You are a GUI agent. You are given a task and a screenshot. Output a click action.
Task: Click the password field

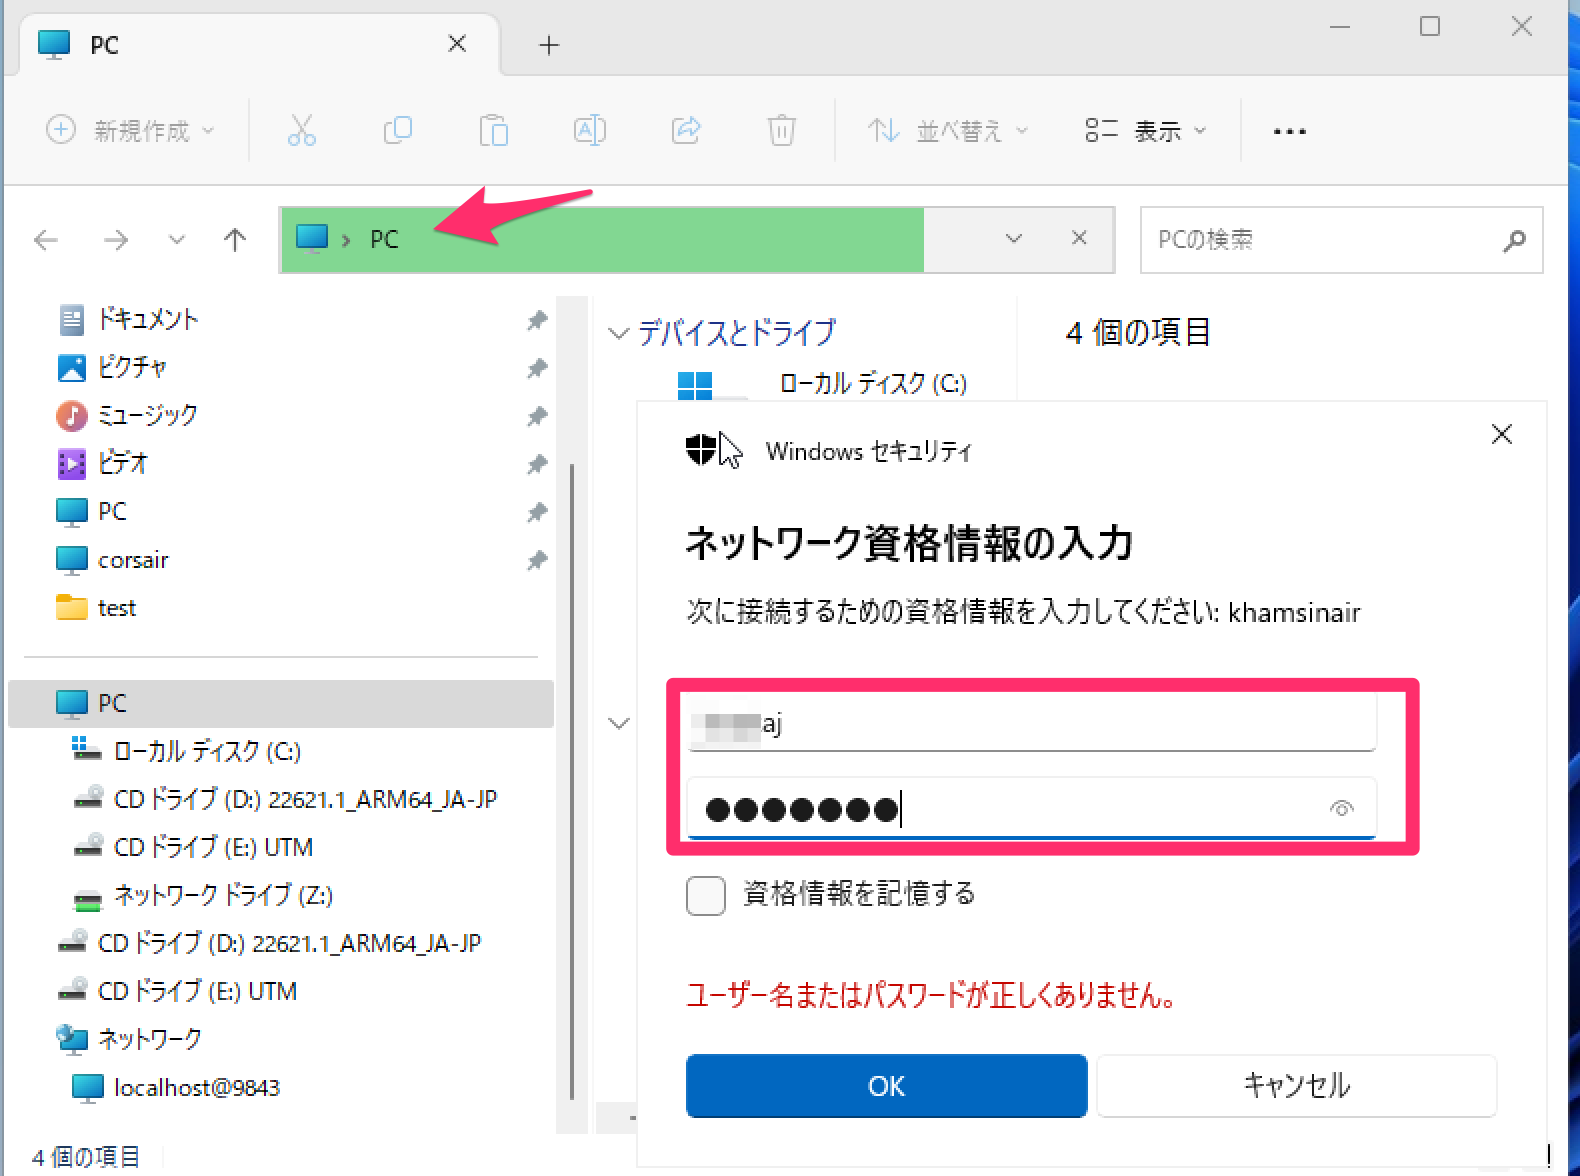tap(1031, 808)
